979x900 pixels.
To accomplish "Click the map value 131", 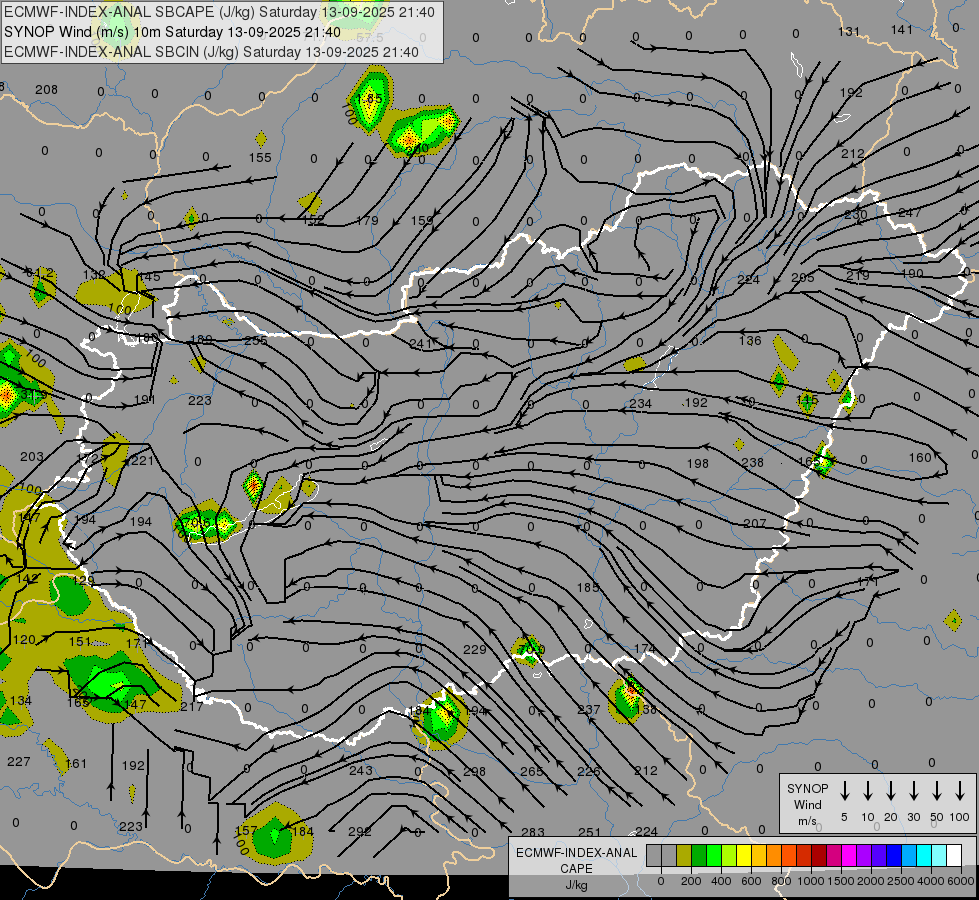I will (849, 32).
